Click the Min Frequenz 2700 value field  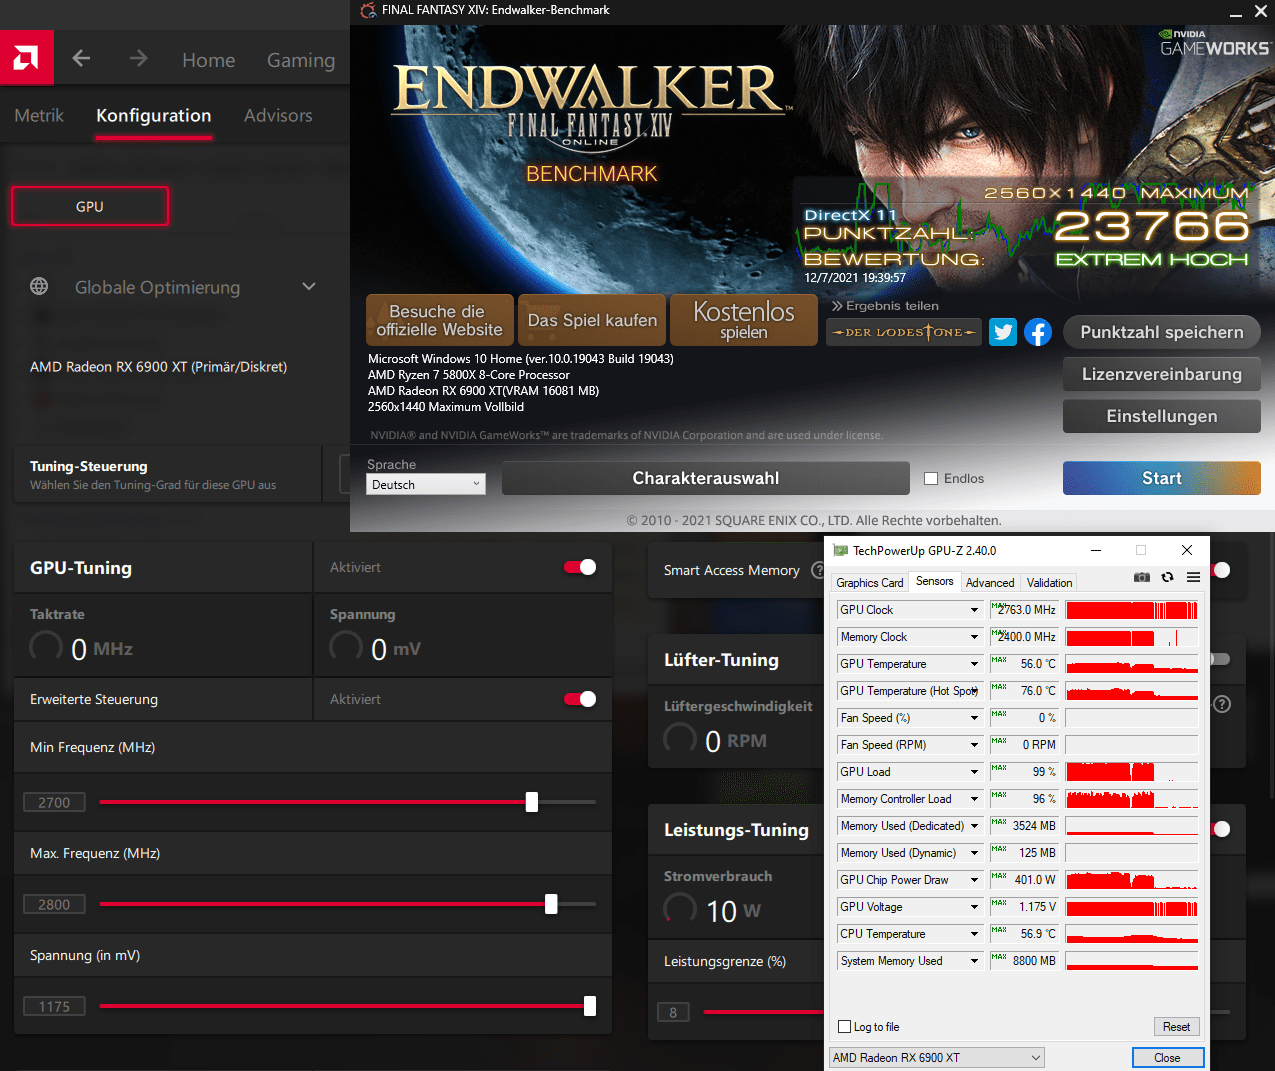tap(54, 802)
